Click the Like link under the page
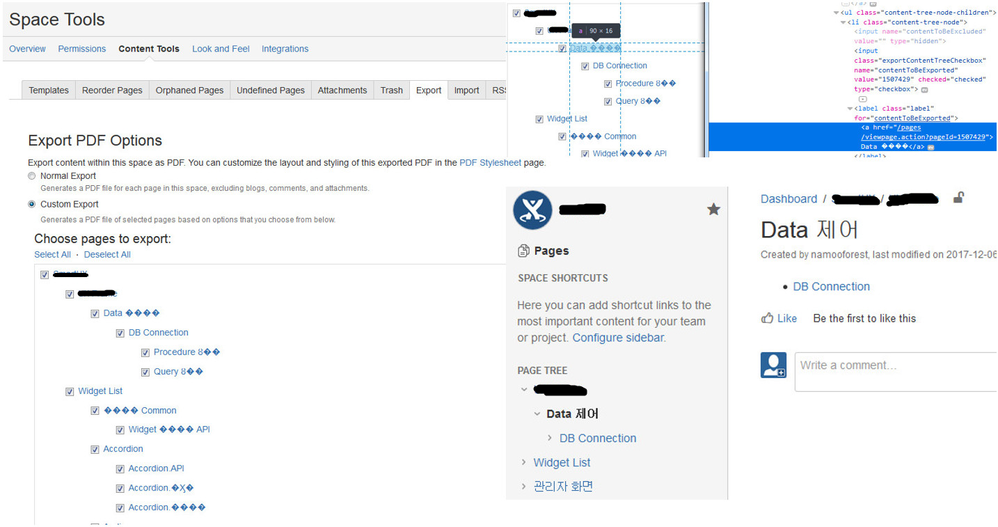 [x=787, y=318]
